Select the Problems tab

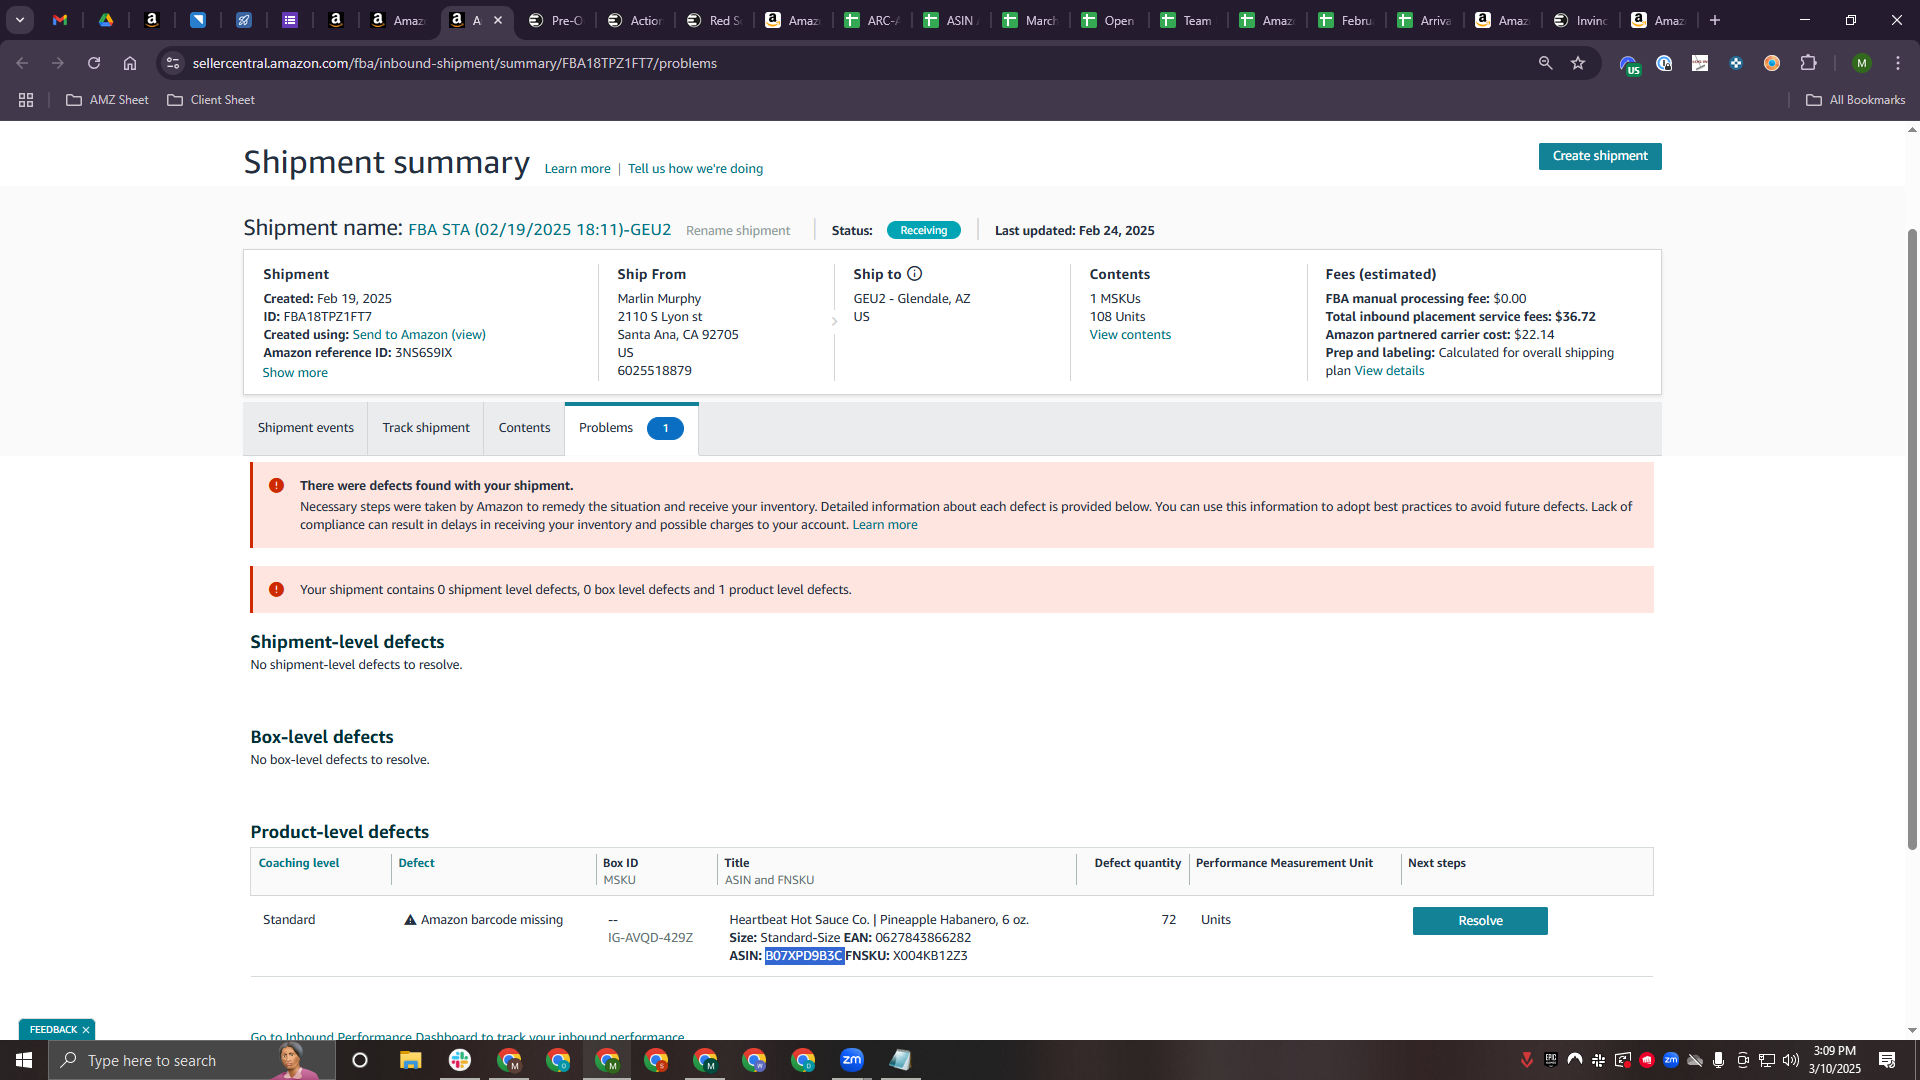631,428
